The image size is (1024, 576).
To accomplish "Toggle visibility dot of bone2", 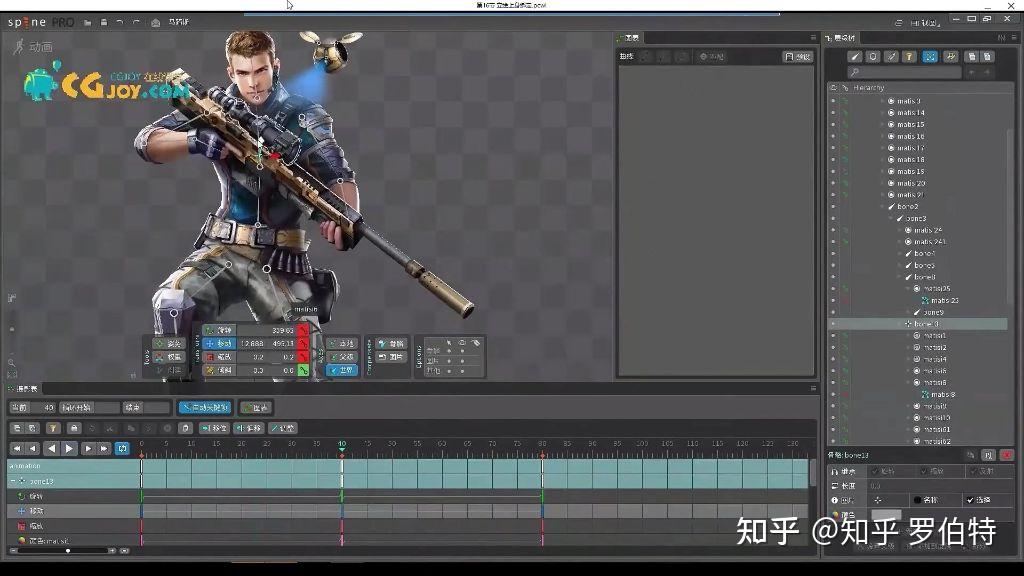I will [833, 206].
